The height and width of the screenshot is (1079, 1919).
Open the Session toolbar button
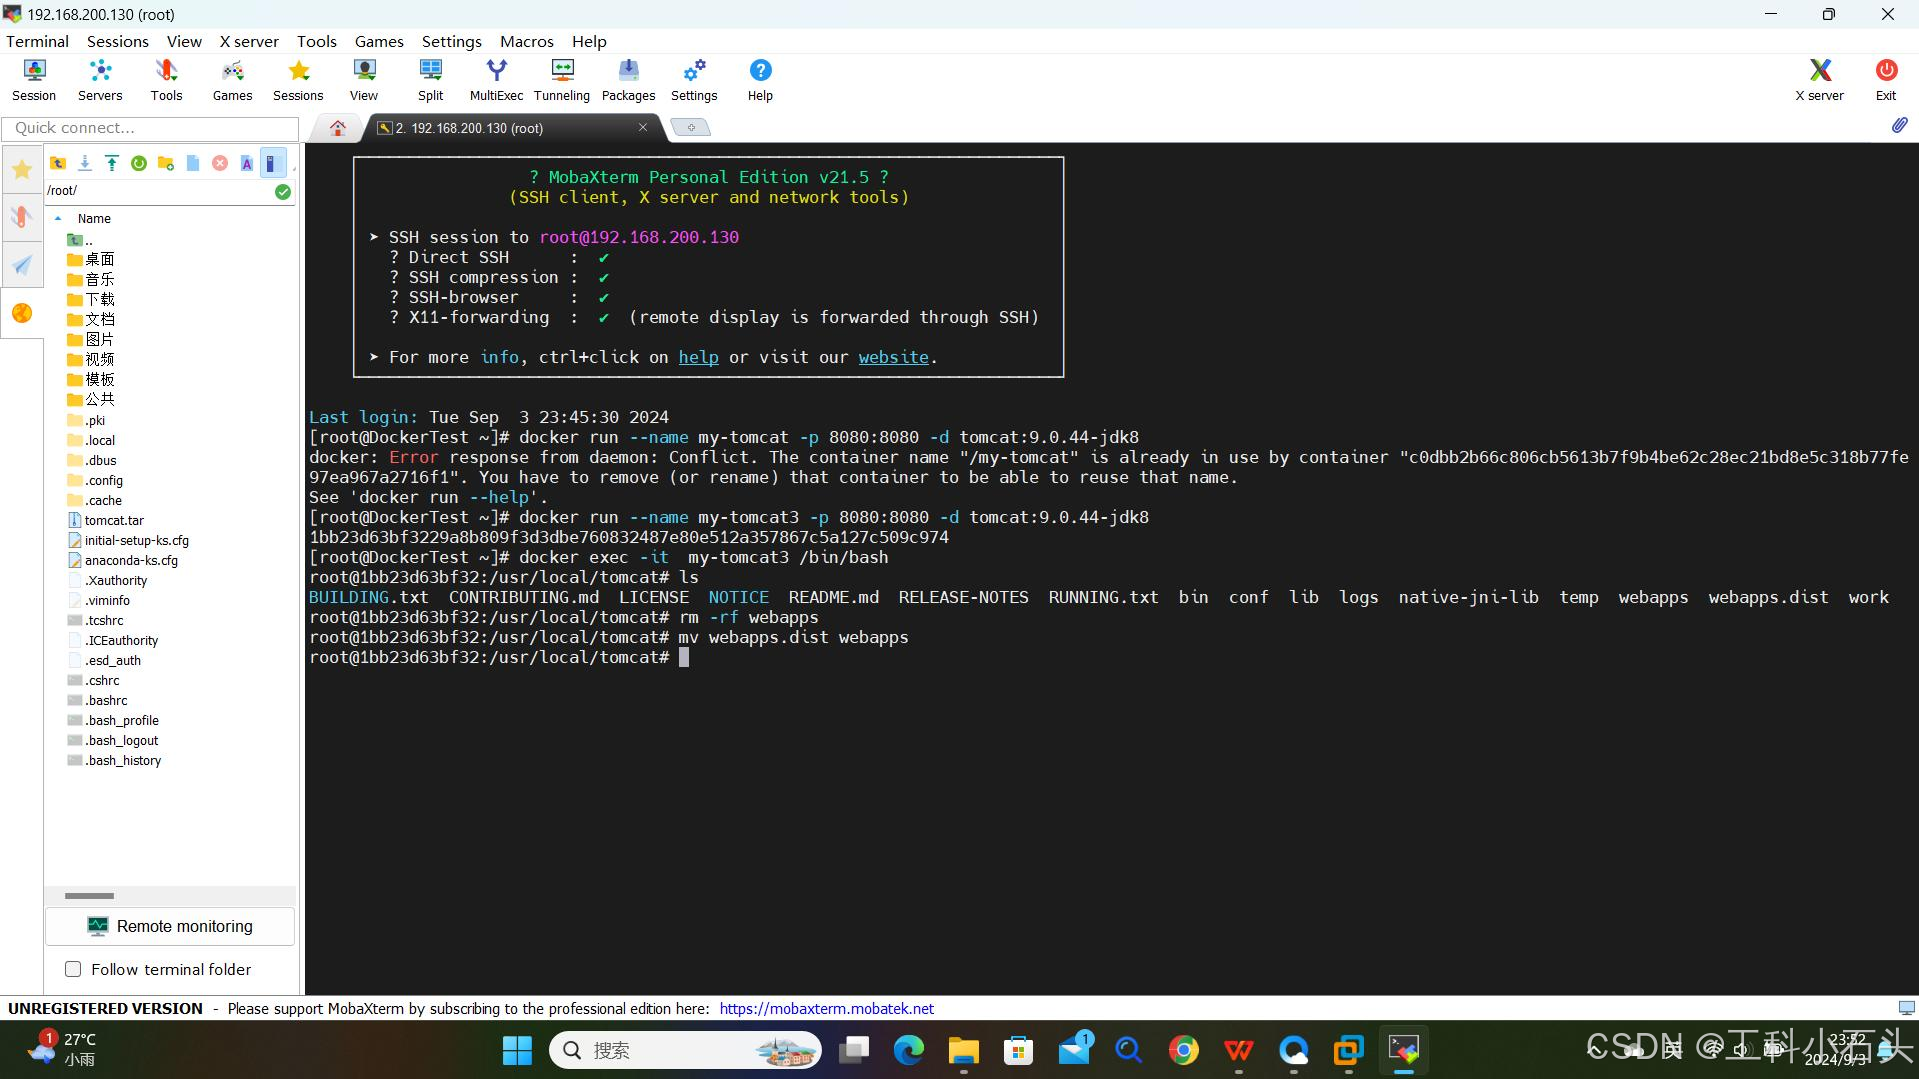point(34,80)
